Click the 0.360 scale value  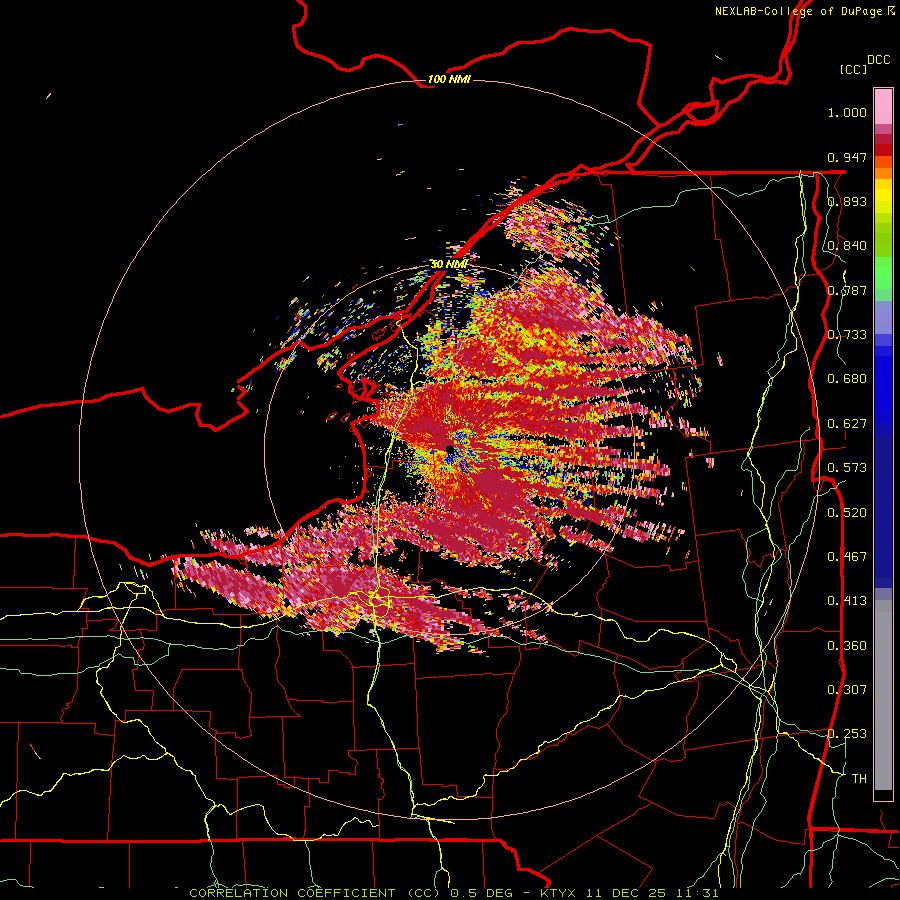coord(847,646)
